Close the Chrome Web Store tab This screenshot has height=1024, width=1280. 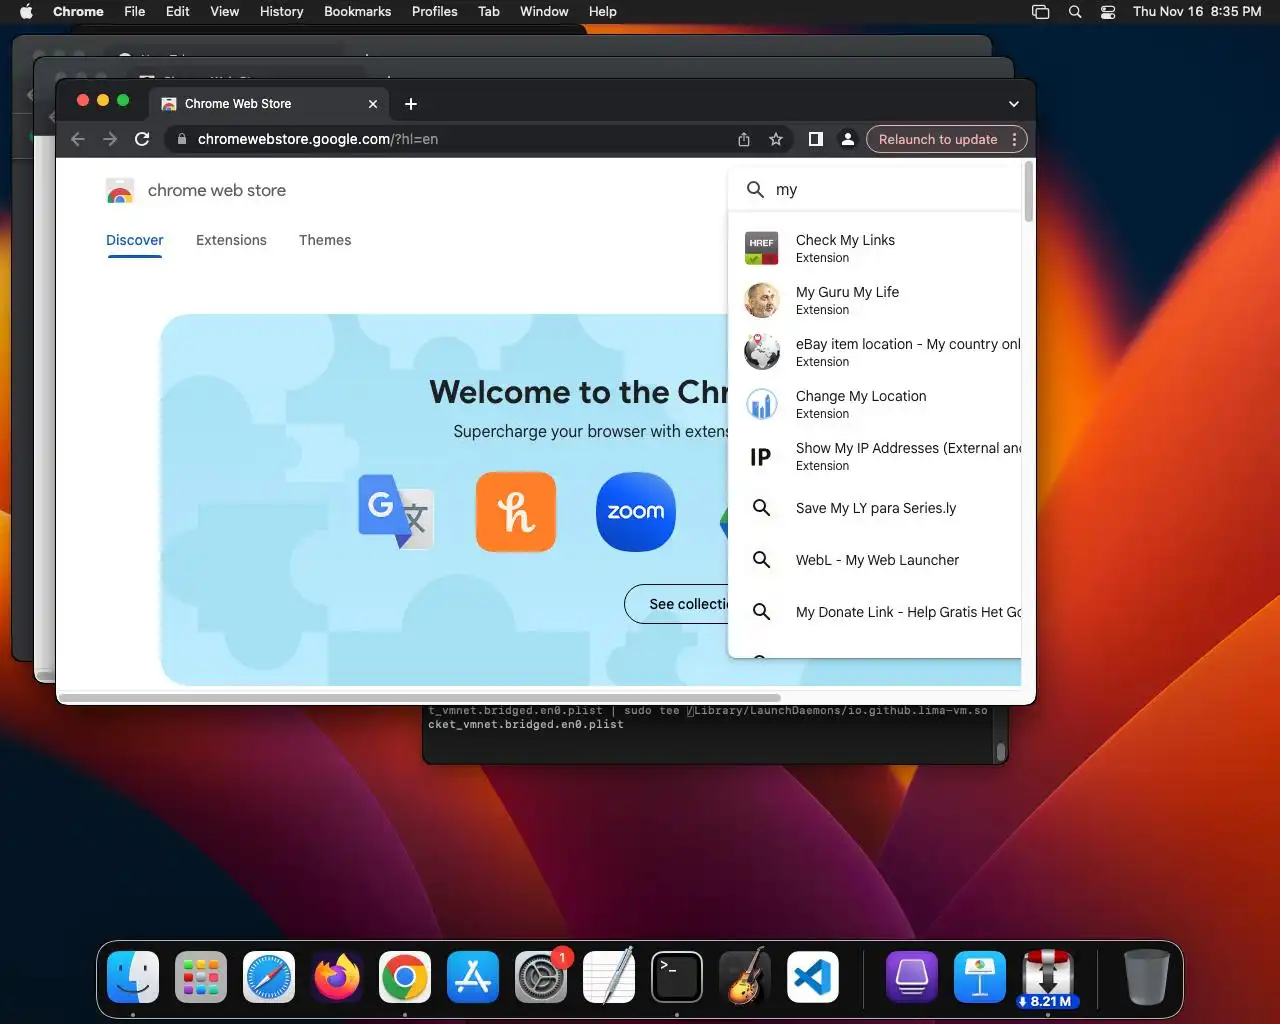(x=373, y=104)
